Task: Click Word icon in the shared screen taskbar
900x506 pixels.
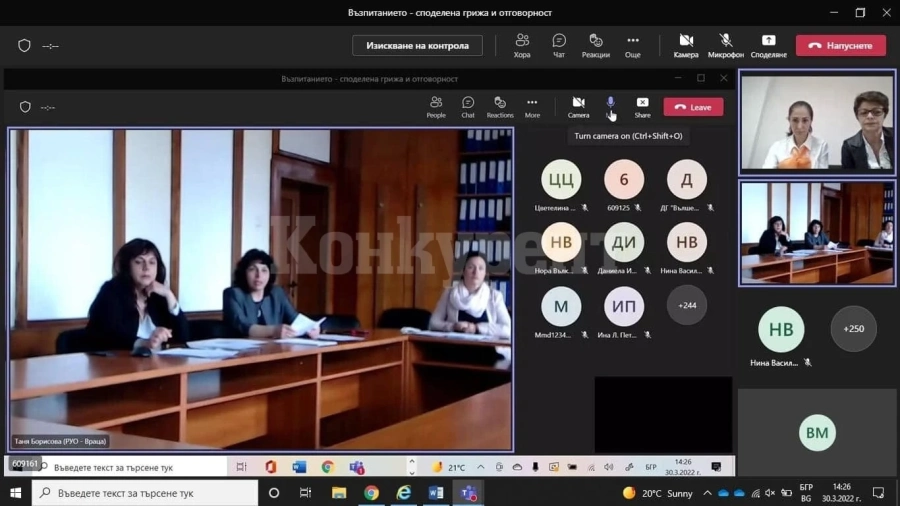Action: (x=299, y=467)
